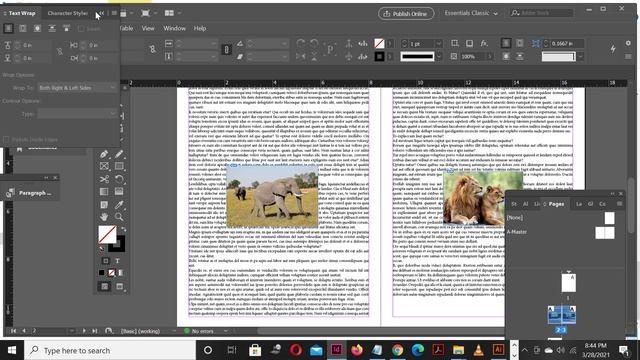Open the preflight No errors dropdown
640x360 pixels.
tap(226, 331)
